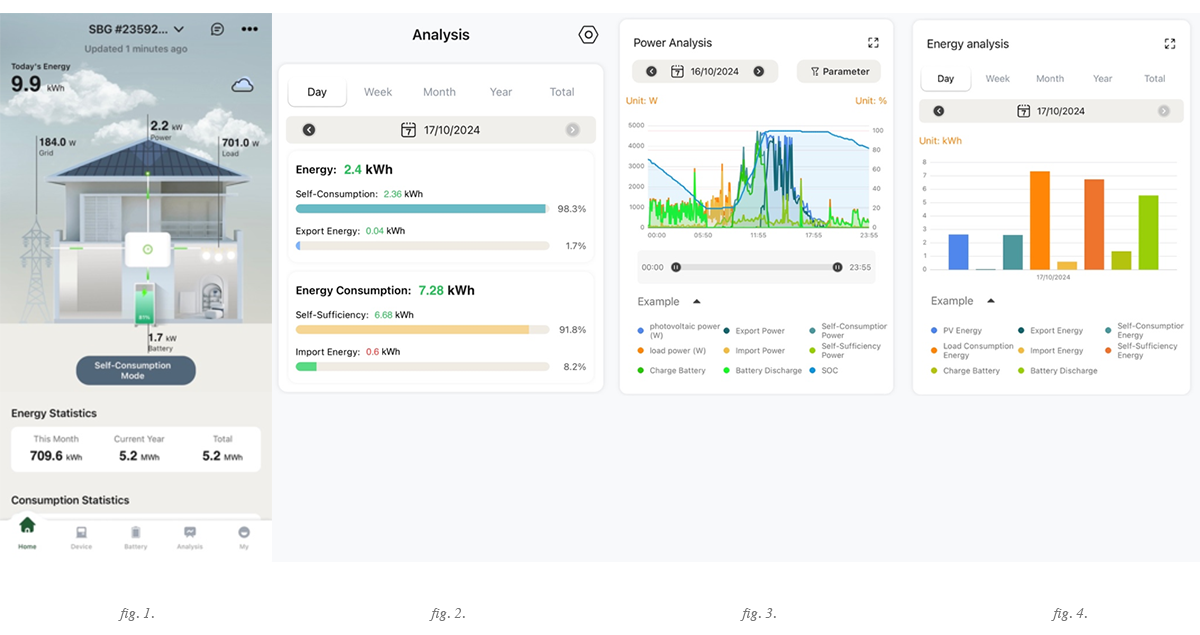Go to previous day on Analysis screen
1200x635 pixels.
[x=309, y=130]
